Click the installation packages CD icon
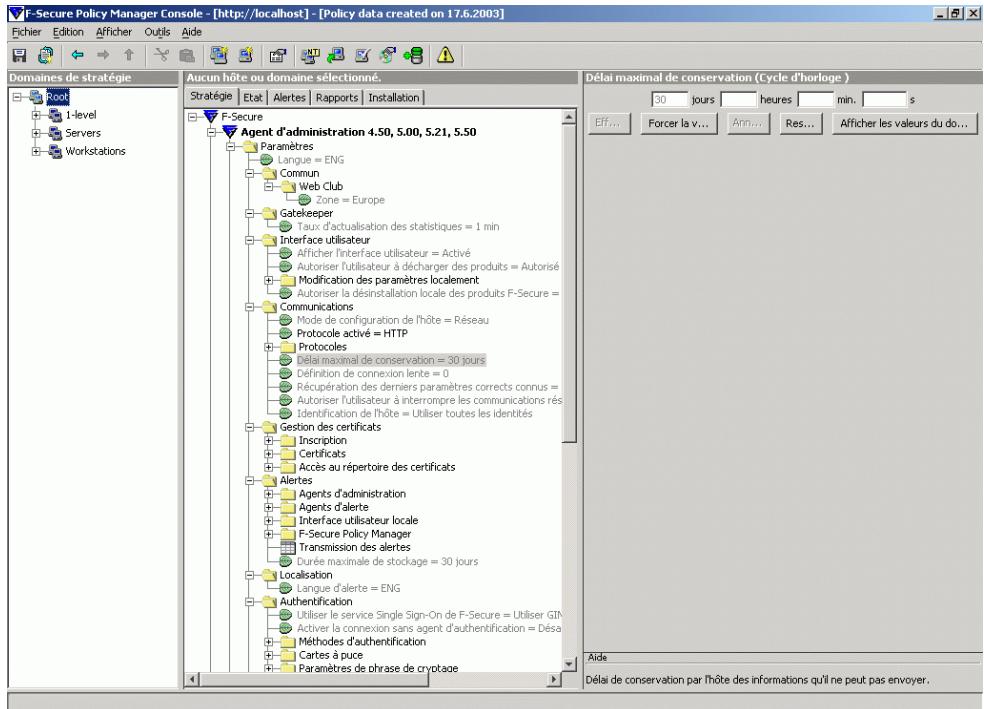The height and width of the screenshot is (709, 984). 388,55
